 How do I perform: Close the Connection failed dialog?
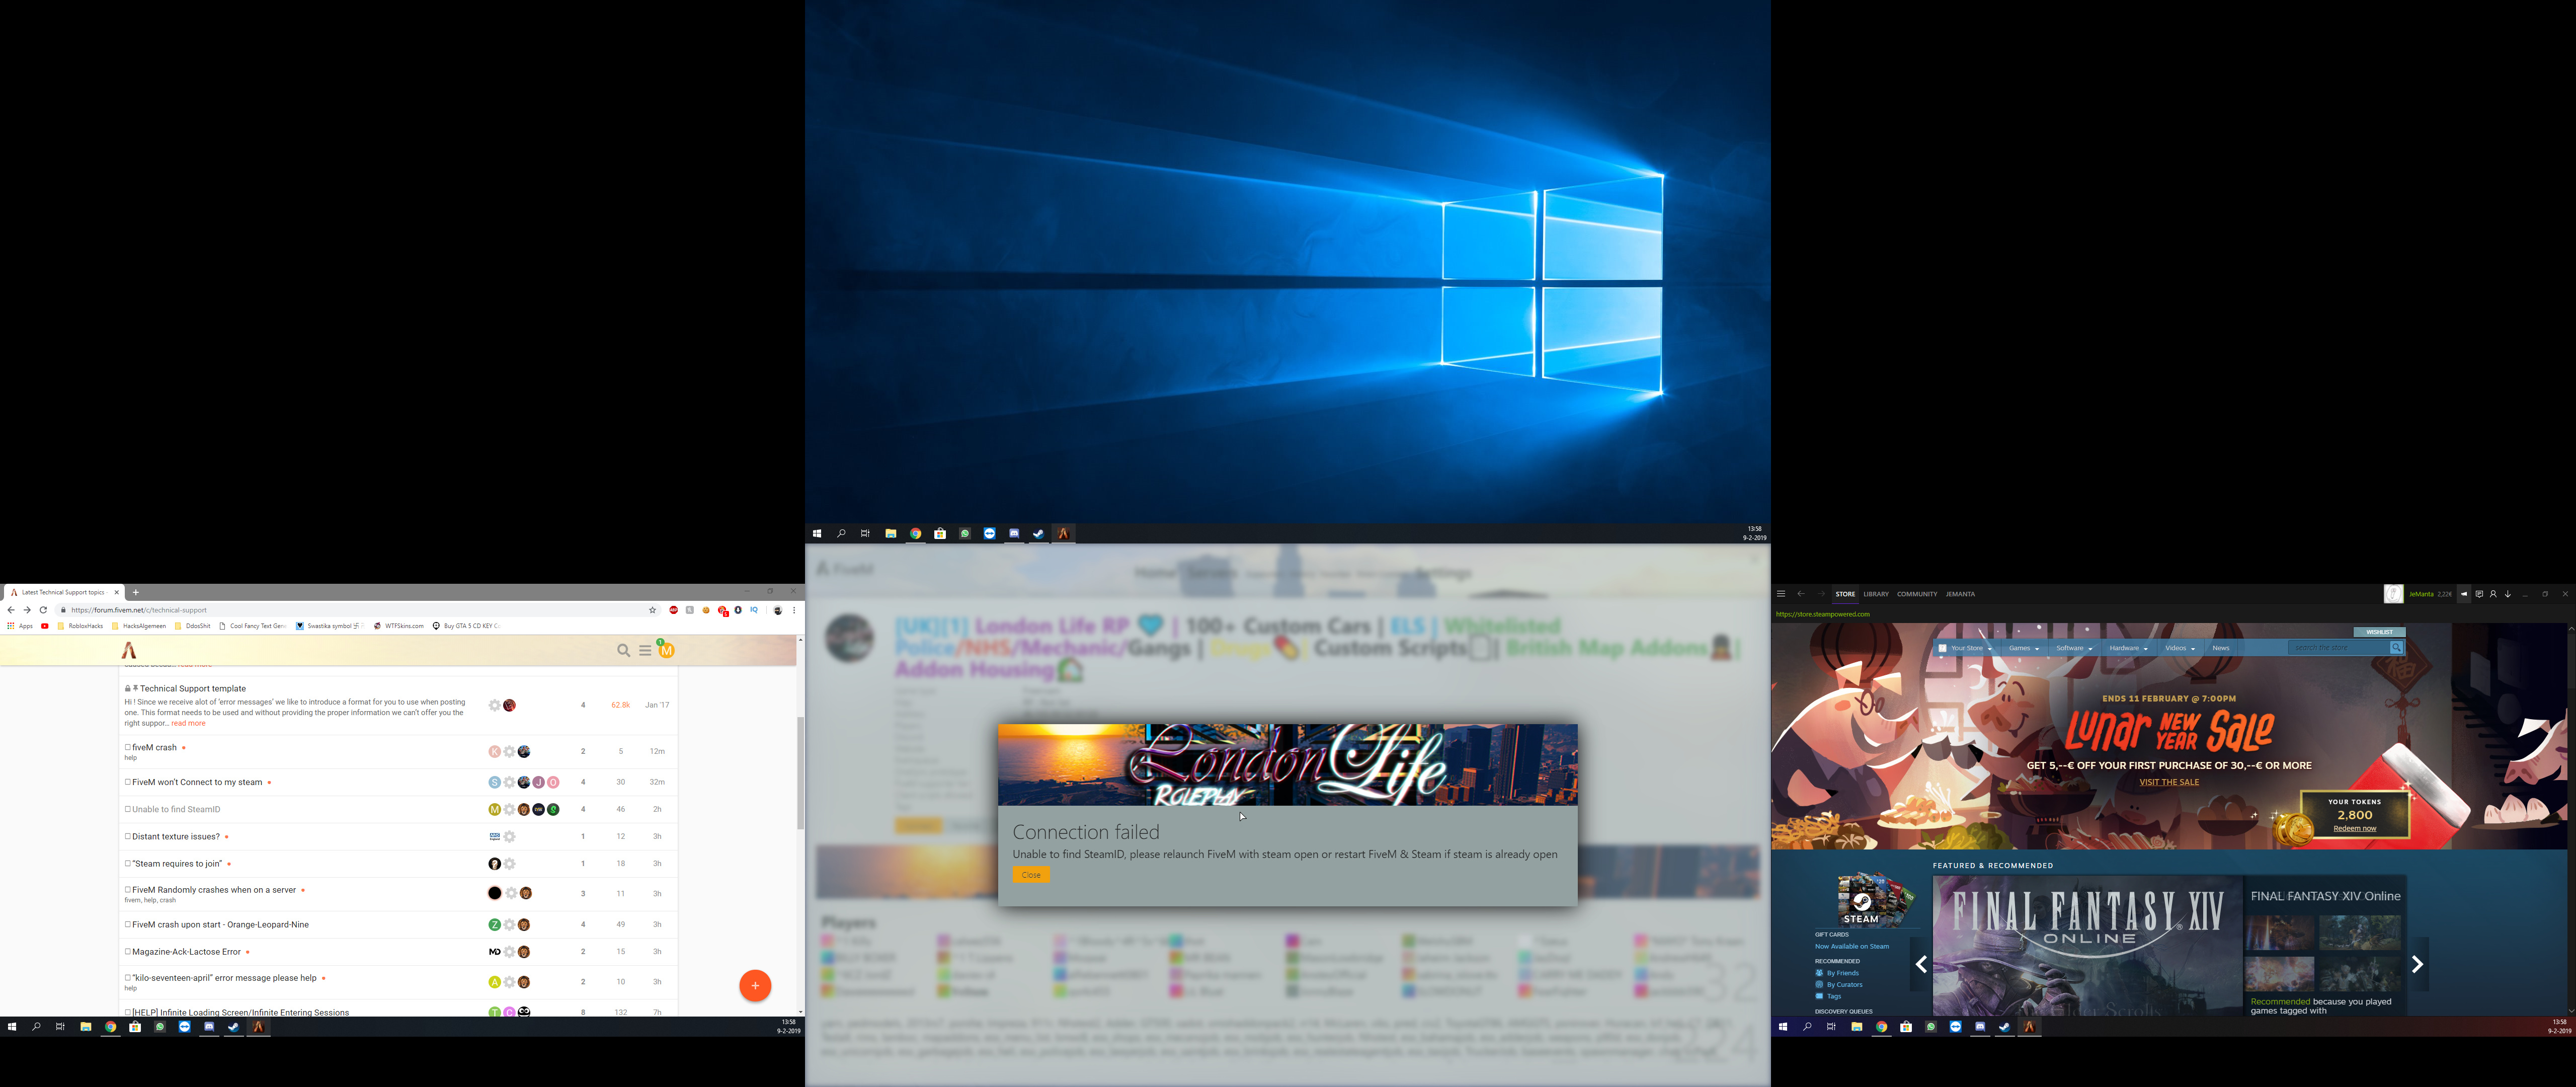point(1031,875)
